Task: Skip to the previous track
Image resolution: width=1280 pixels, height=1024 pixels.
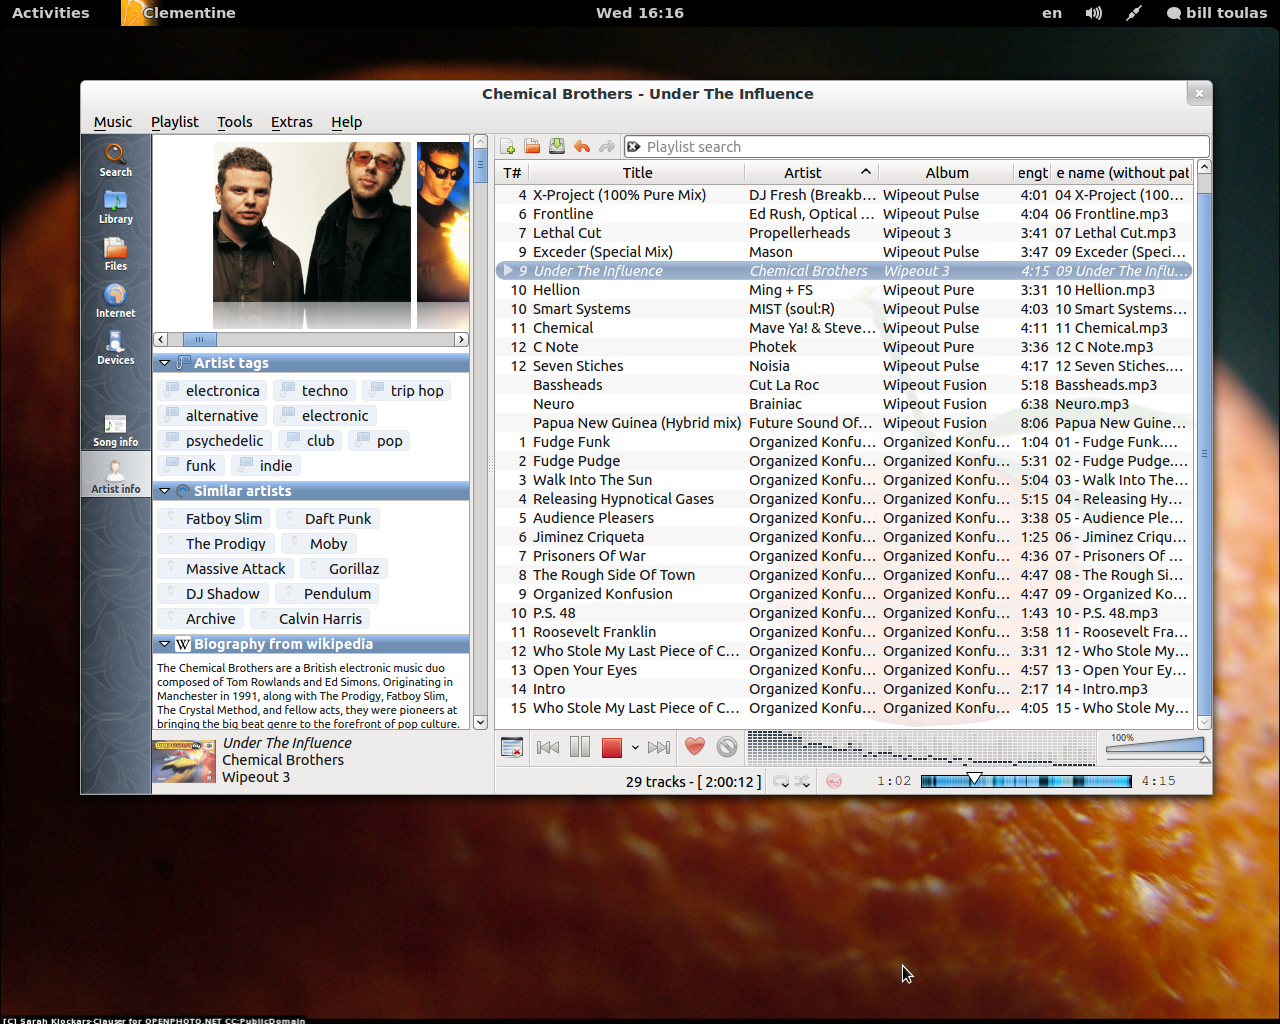Action: [x=548, y=747]
